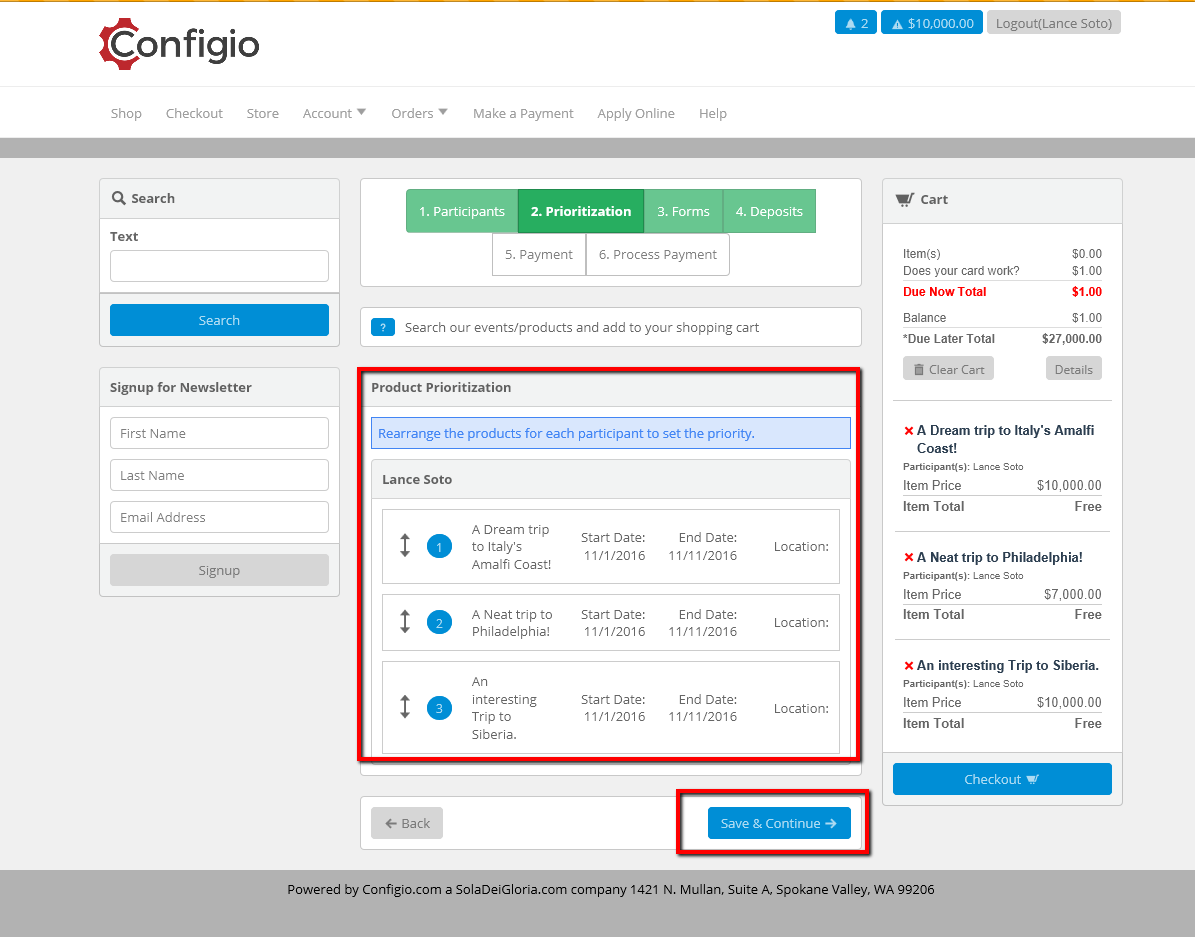Click the Configio gear logo
1195x937 pixels.
point(179,44)
